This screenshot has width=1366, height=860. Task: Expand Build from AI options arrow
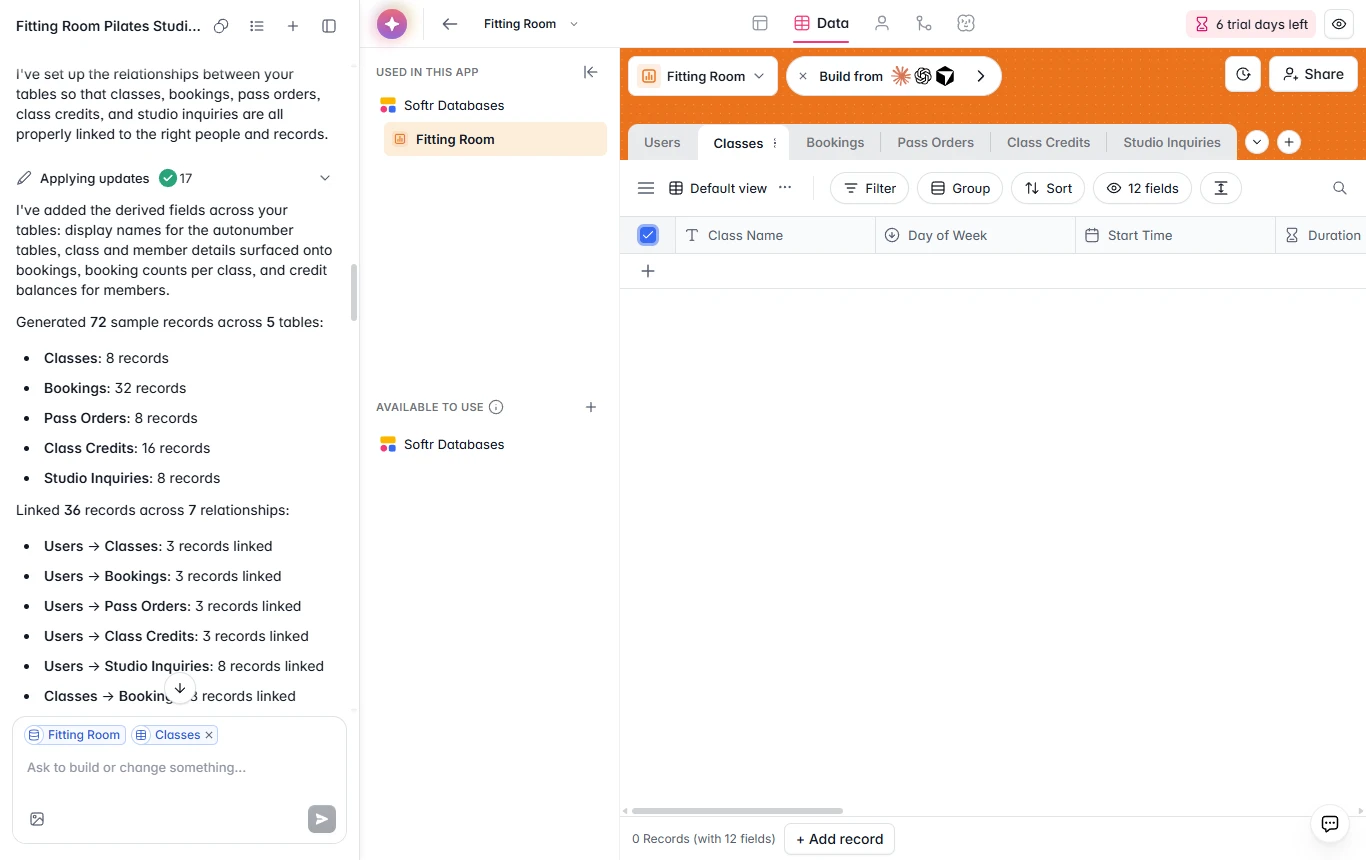point(981,76)
